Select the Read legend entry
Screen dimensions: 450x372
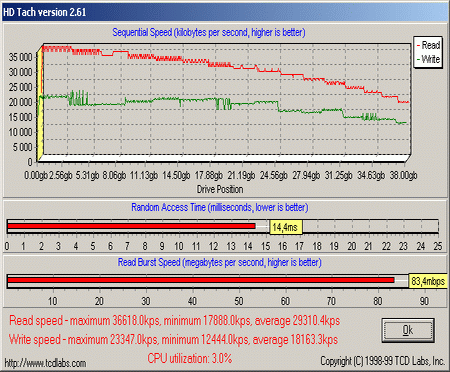[429, 45]
